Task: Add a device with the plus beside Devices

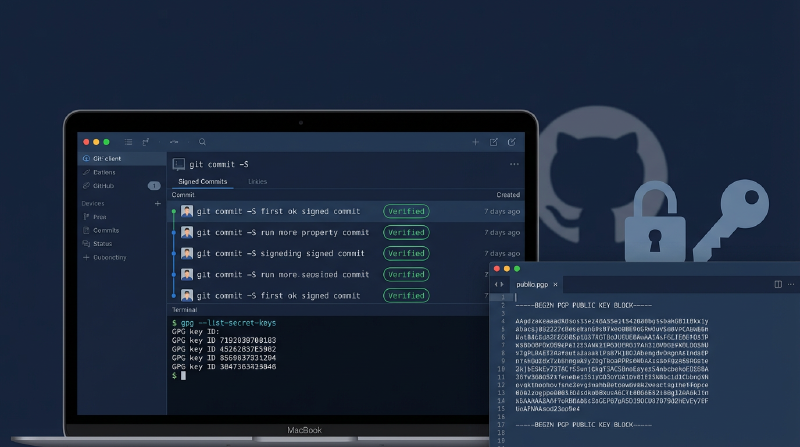Action: [158, 204]
